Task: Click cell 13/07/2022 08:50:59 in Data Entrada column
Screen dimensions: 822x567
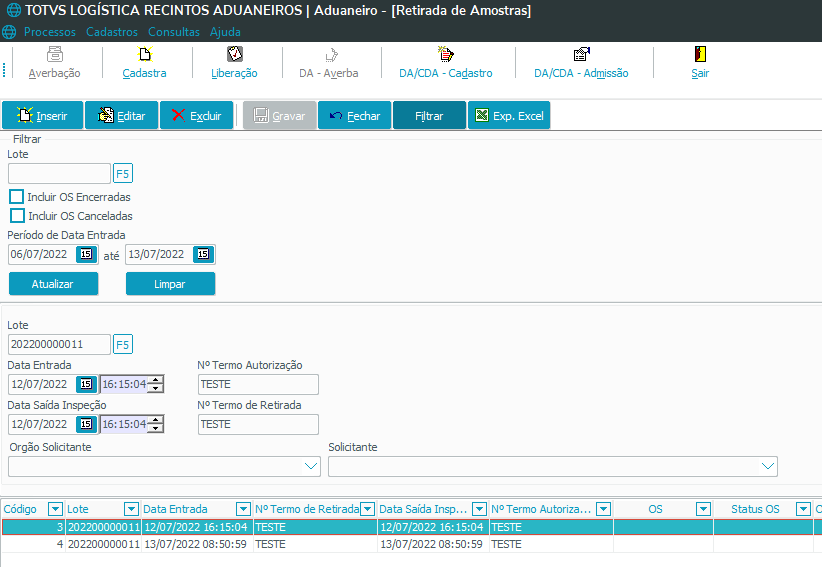Action: click(196, 544)
